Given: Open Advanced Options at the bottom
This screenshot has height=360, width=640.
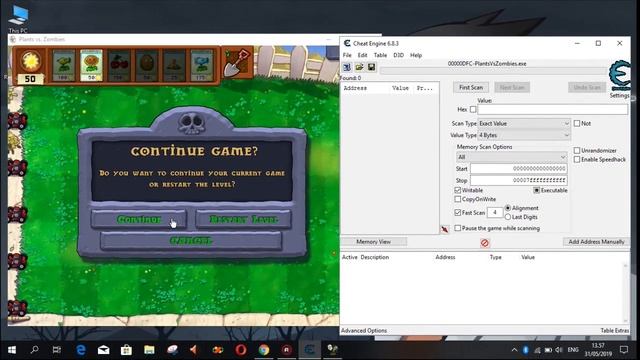Looking at the screenshot, I should 364,331.
